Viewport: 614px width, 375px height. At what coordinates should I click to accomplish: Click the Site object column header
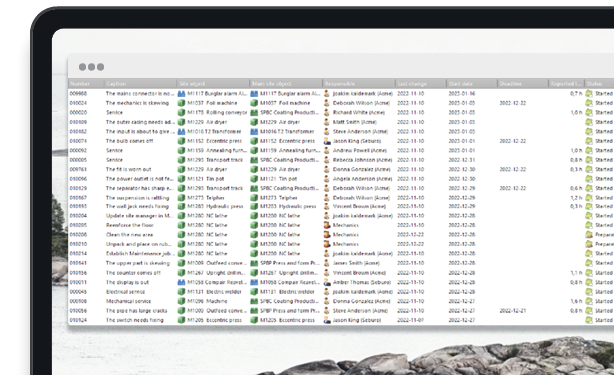pos(213,83)
